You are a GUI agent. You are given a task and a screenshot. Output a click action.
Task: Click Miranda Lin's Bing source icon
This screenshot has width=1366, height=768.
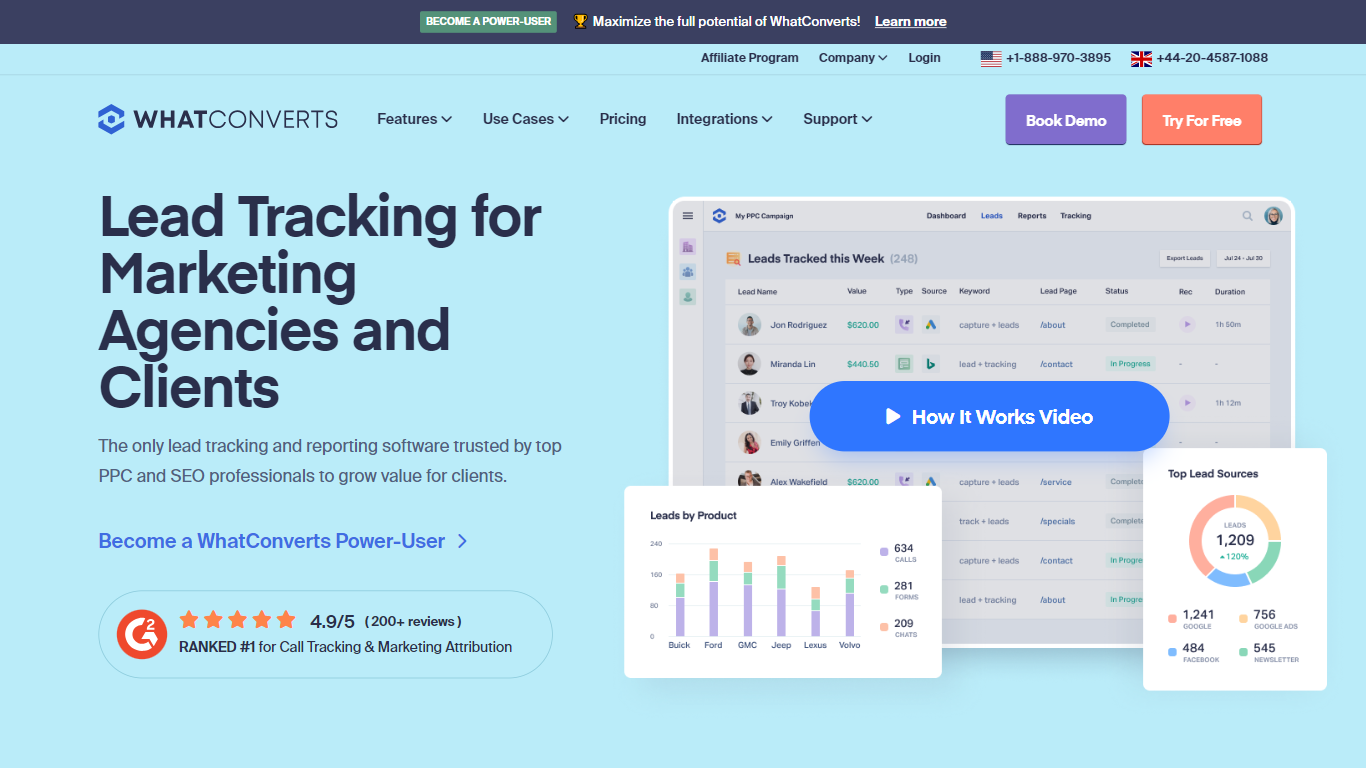click(930, 364)
